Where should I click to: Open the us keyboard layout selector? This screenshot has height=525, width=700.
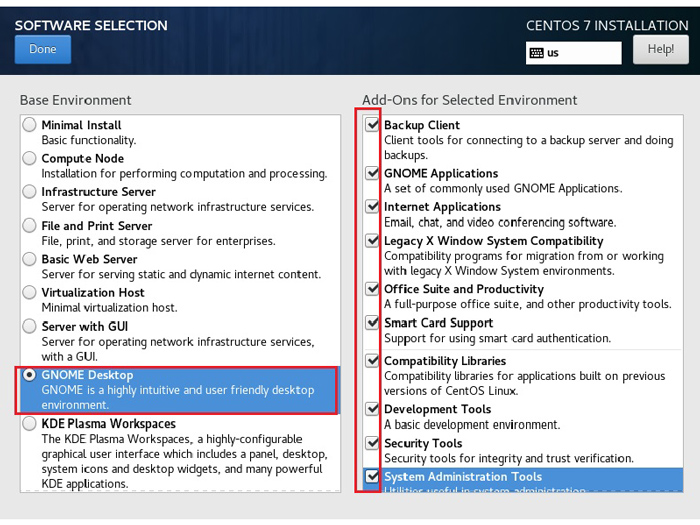(573, 53)
